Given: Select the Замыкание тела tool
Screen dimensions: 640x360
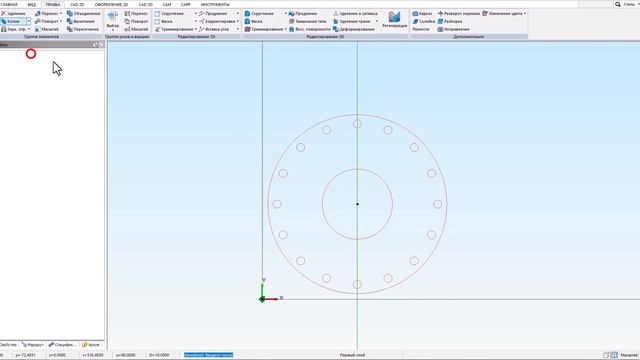Looking at the screenshot, I should [x=307, y=21].
